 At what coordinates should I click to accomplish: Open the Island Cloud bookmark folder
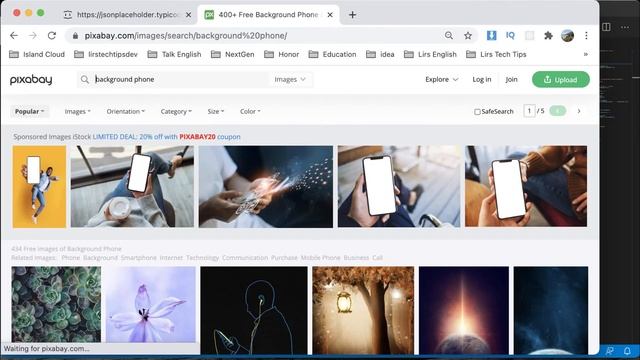(37, 54)
